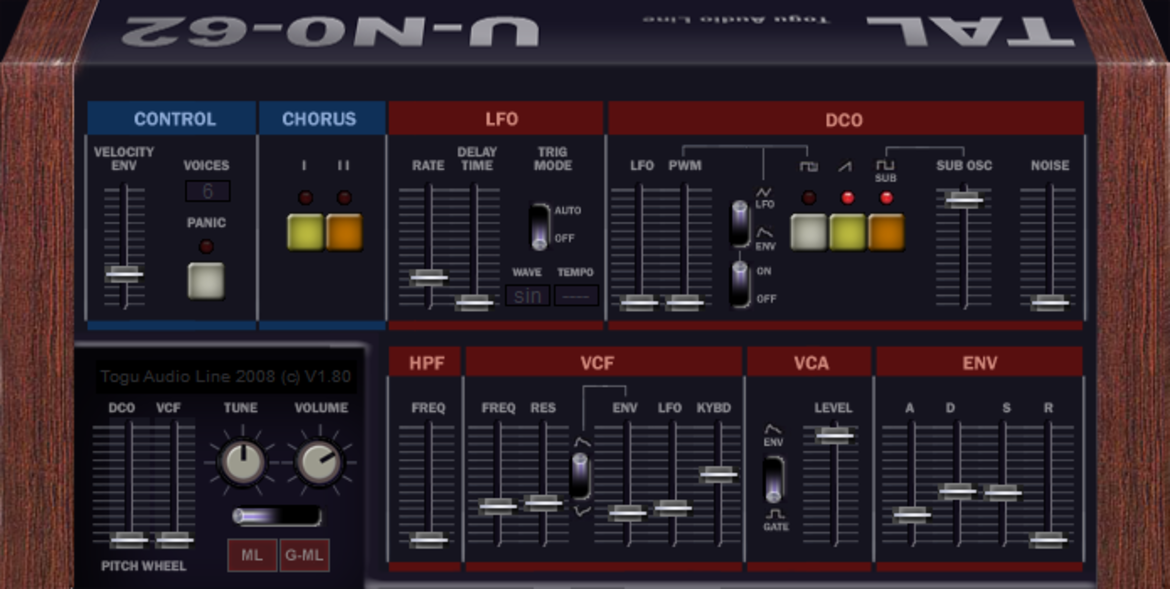
Task: Toggle Chorus II orange button
Action: [x=344, y=231]
